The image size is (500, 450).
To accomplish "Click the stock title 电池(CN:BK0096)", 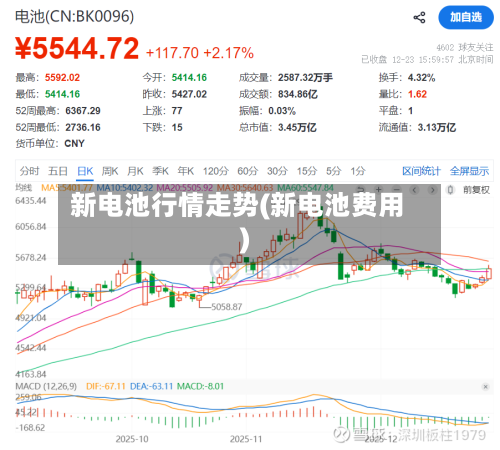I will point(75,17).
